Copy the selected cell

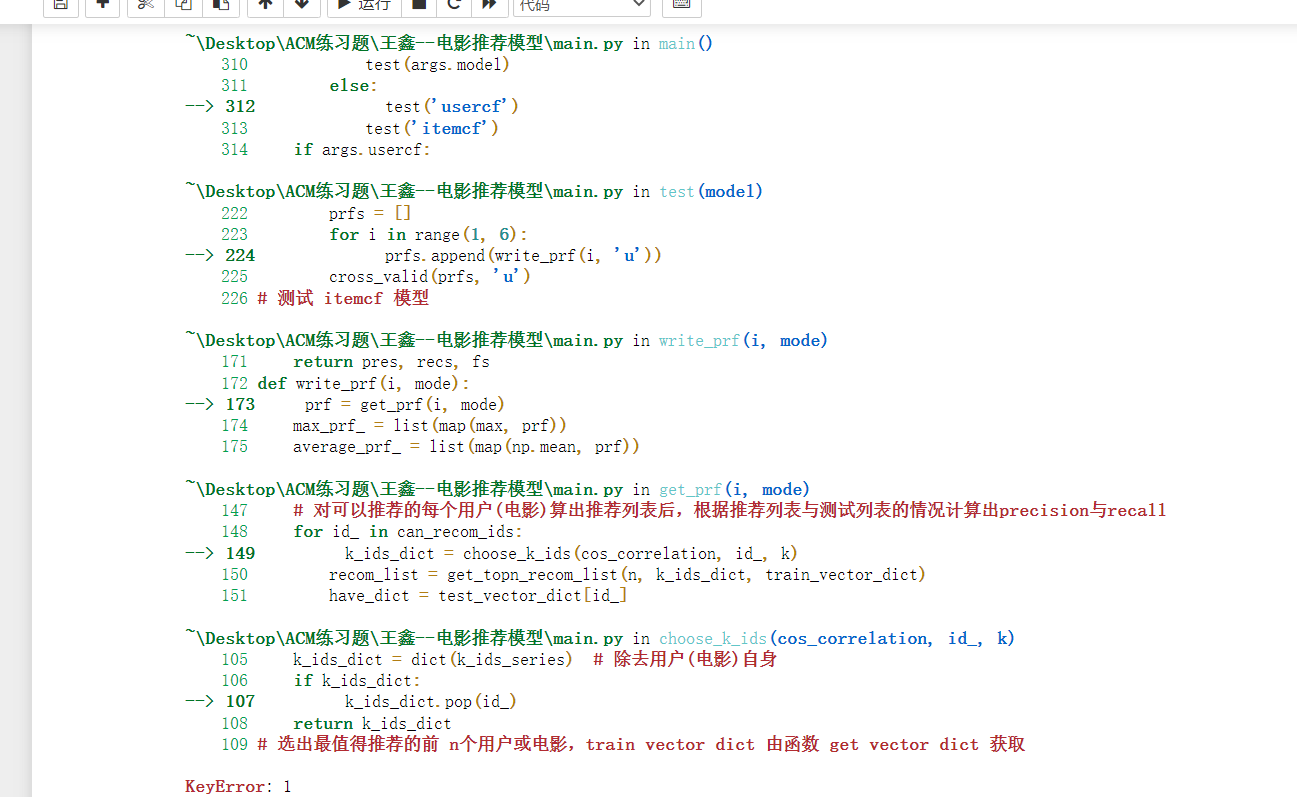[x=182, y=7]
